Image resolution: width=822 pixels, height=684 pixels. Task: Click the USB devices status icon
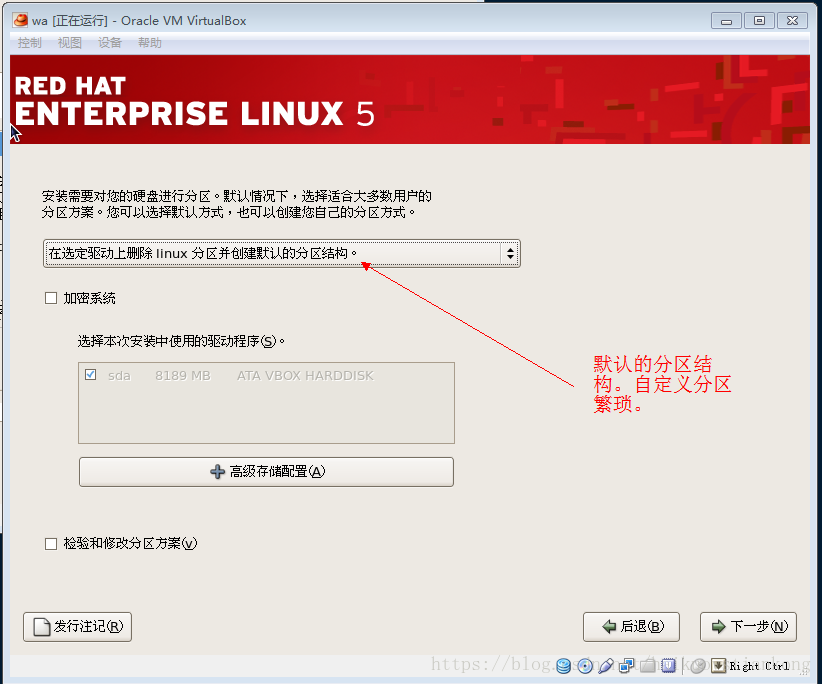point(605,666)
